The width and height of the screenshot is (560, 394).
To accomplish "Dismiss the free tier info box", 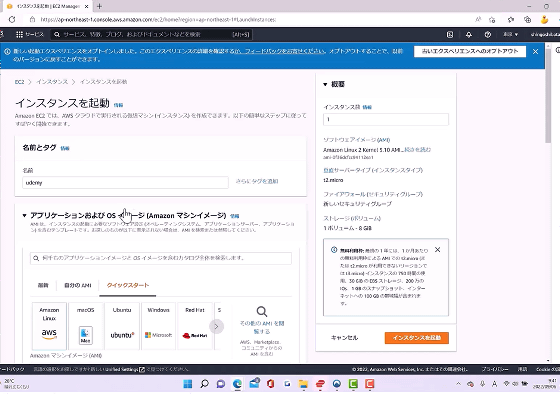I will pos(437,250).
